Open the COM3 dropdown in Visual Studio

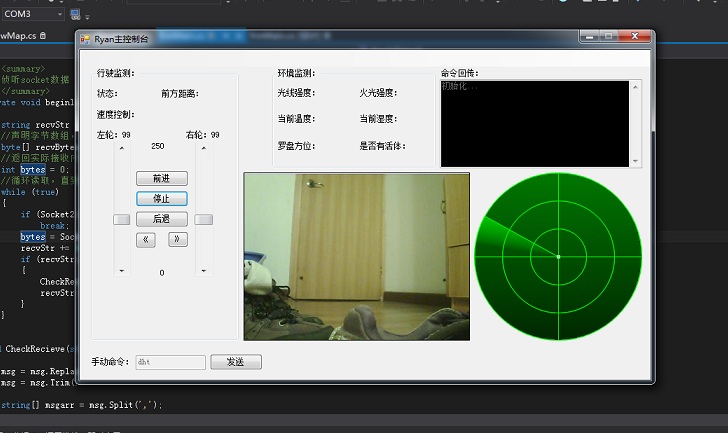pyautogui.click(x=33, y=14)
